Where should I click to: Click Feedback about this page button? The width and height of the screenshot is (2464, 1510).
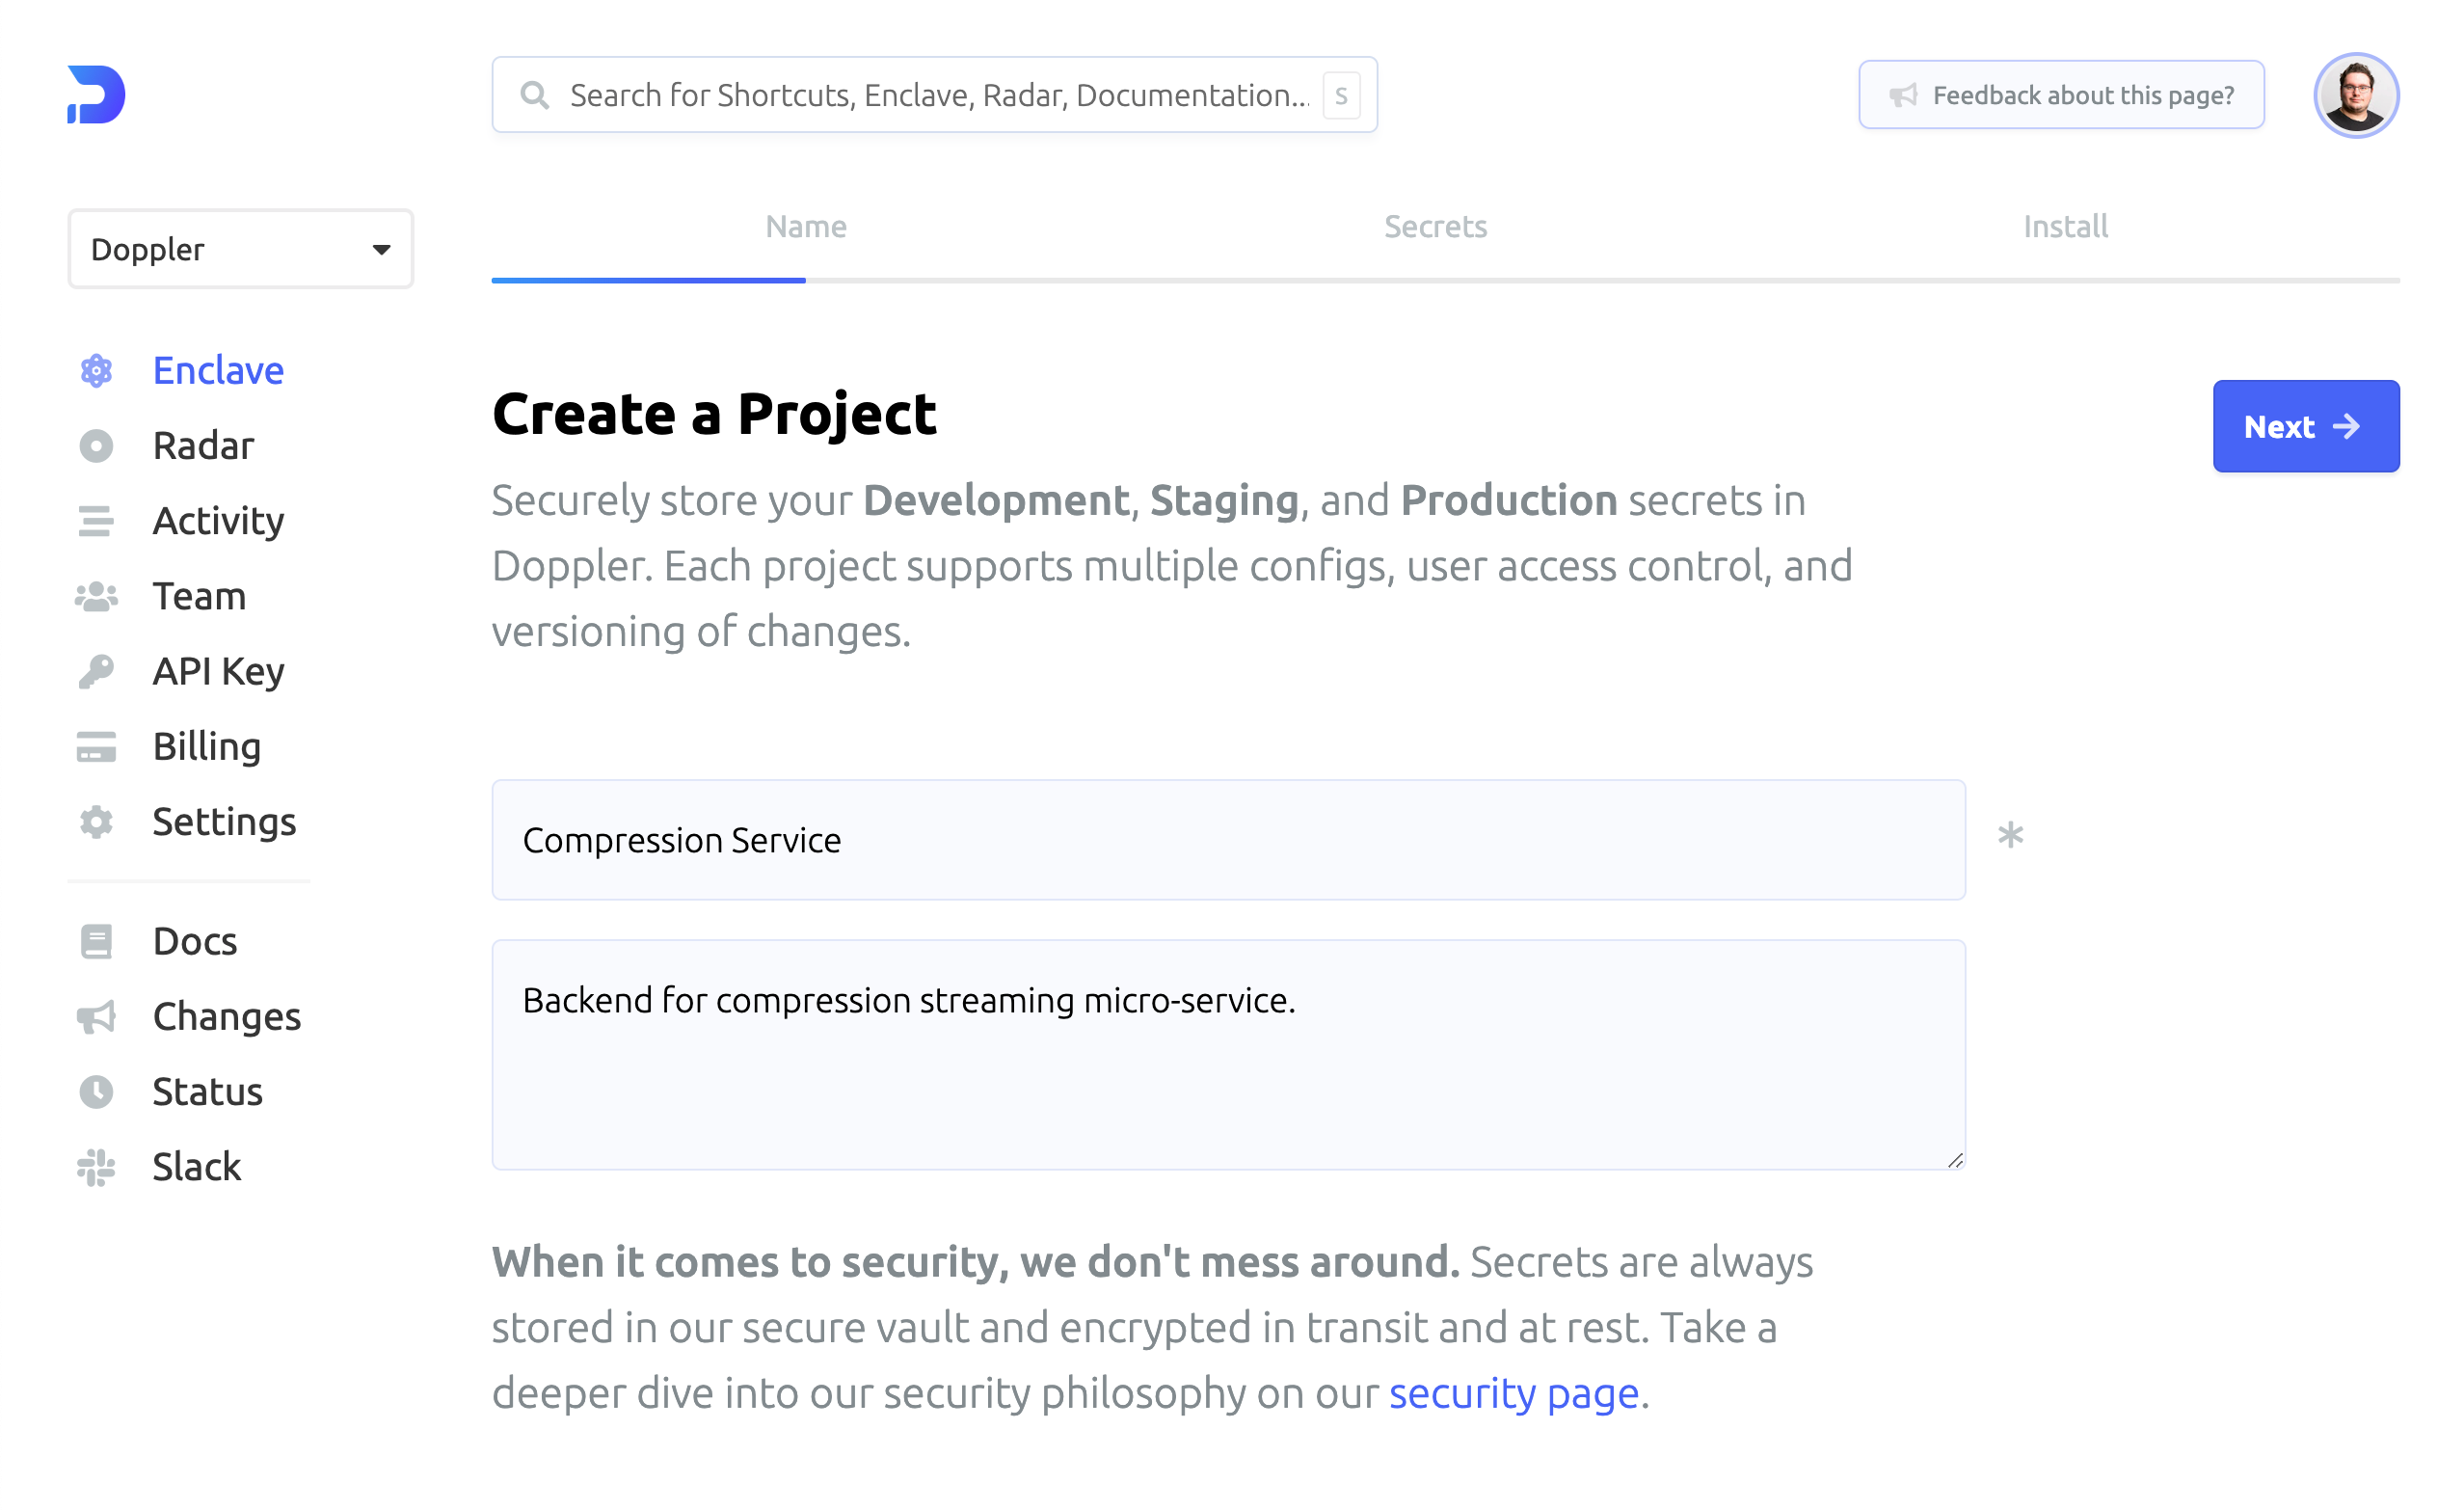(2061, 95)
